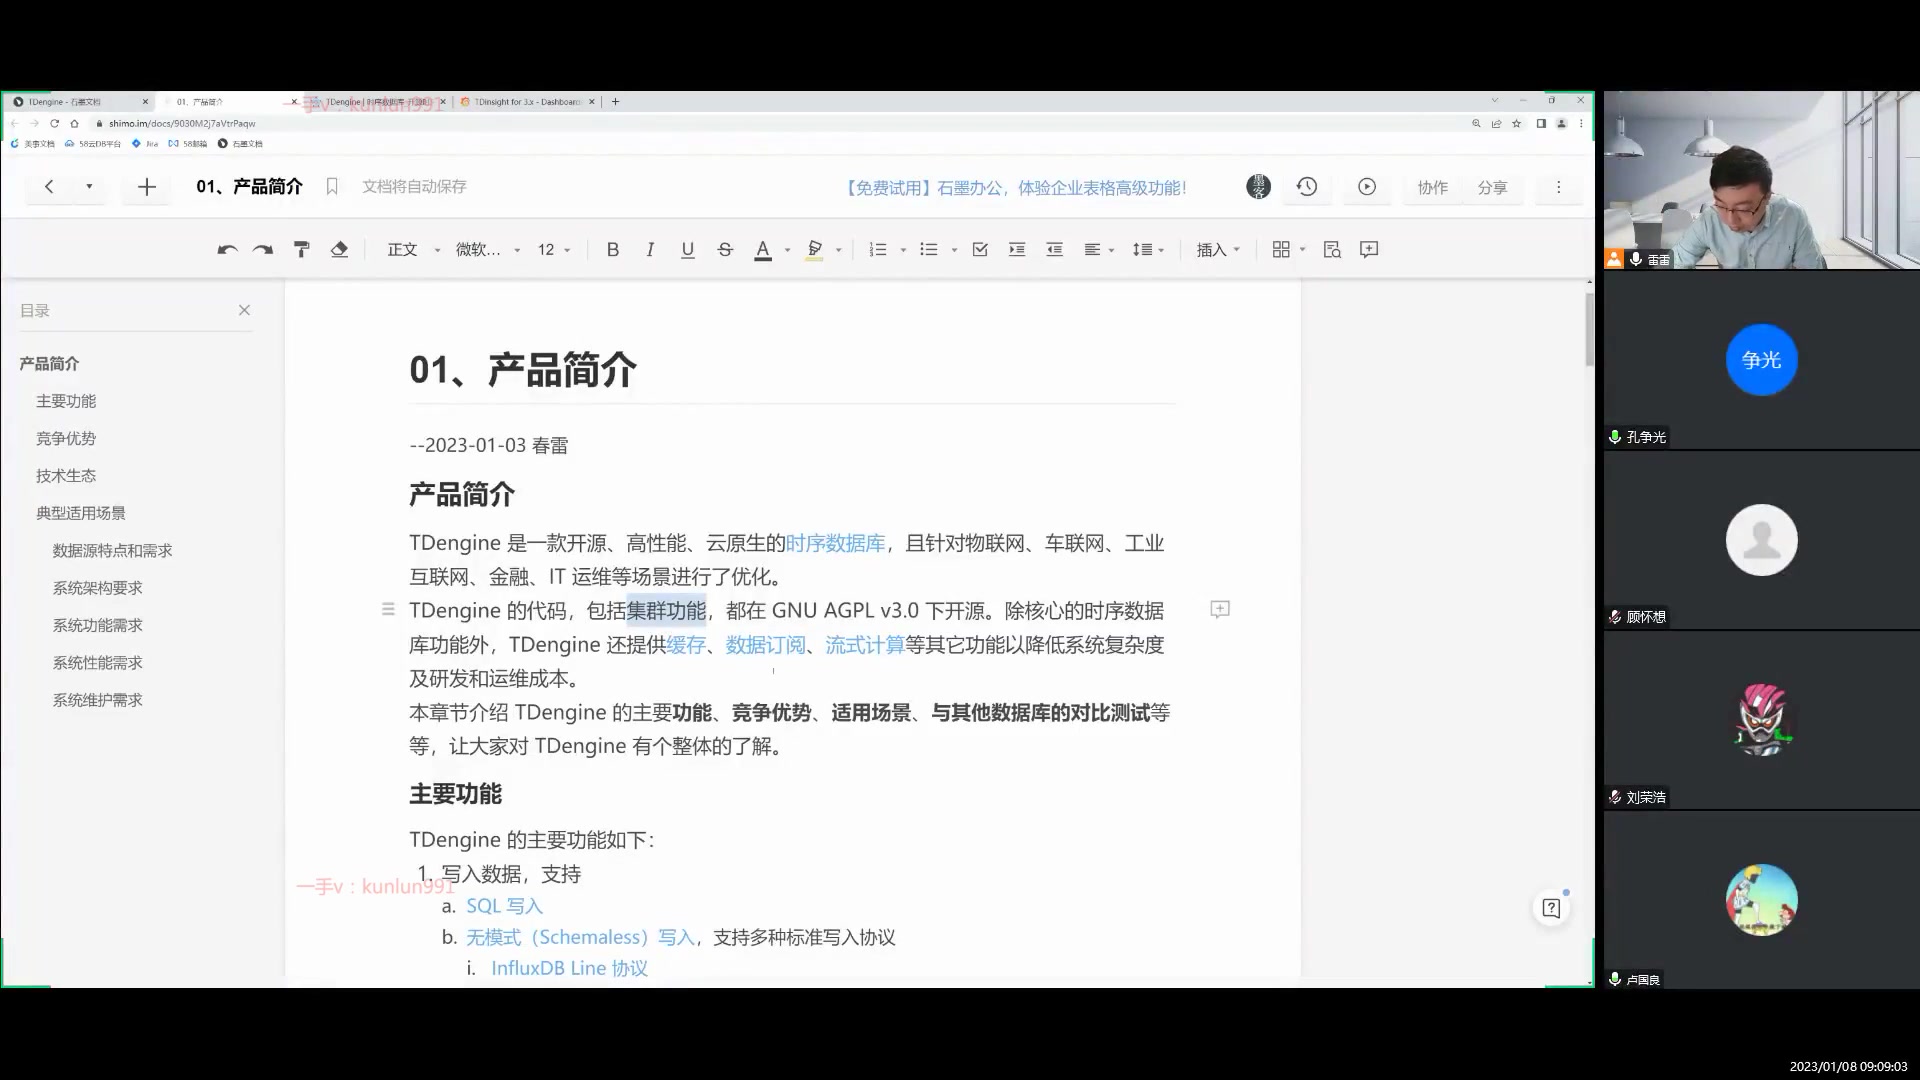Toggle document collaboration mode
1920x1080 pixels.
1432,186
